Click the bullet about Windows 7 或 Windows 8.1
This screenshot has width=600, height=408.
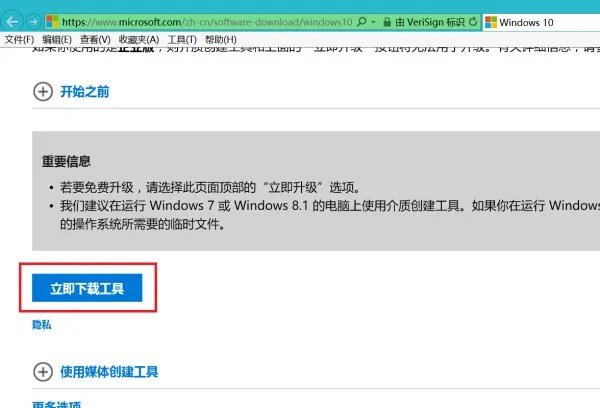coord(330,206)
